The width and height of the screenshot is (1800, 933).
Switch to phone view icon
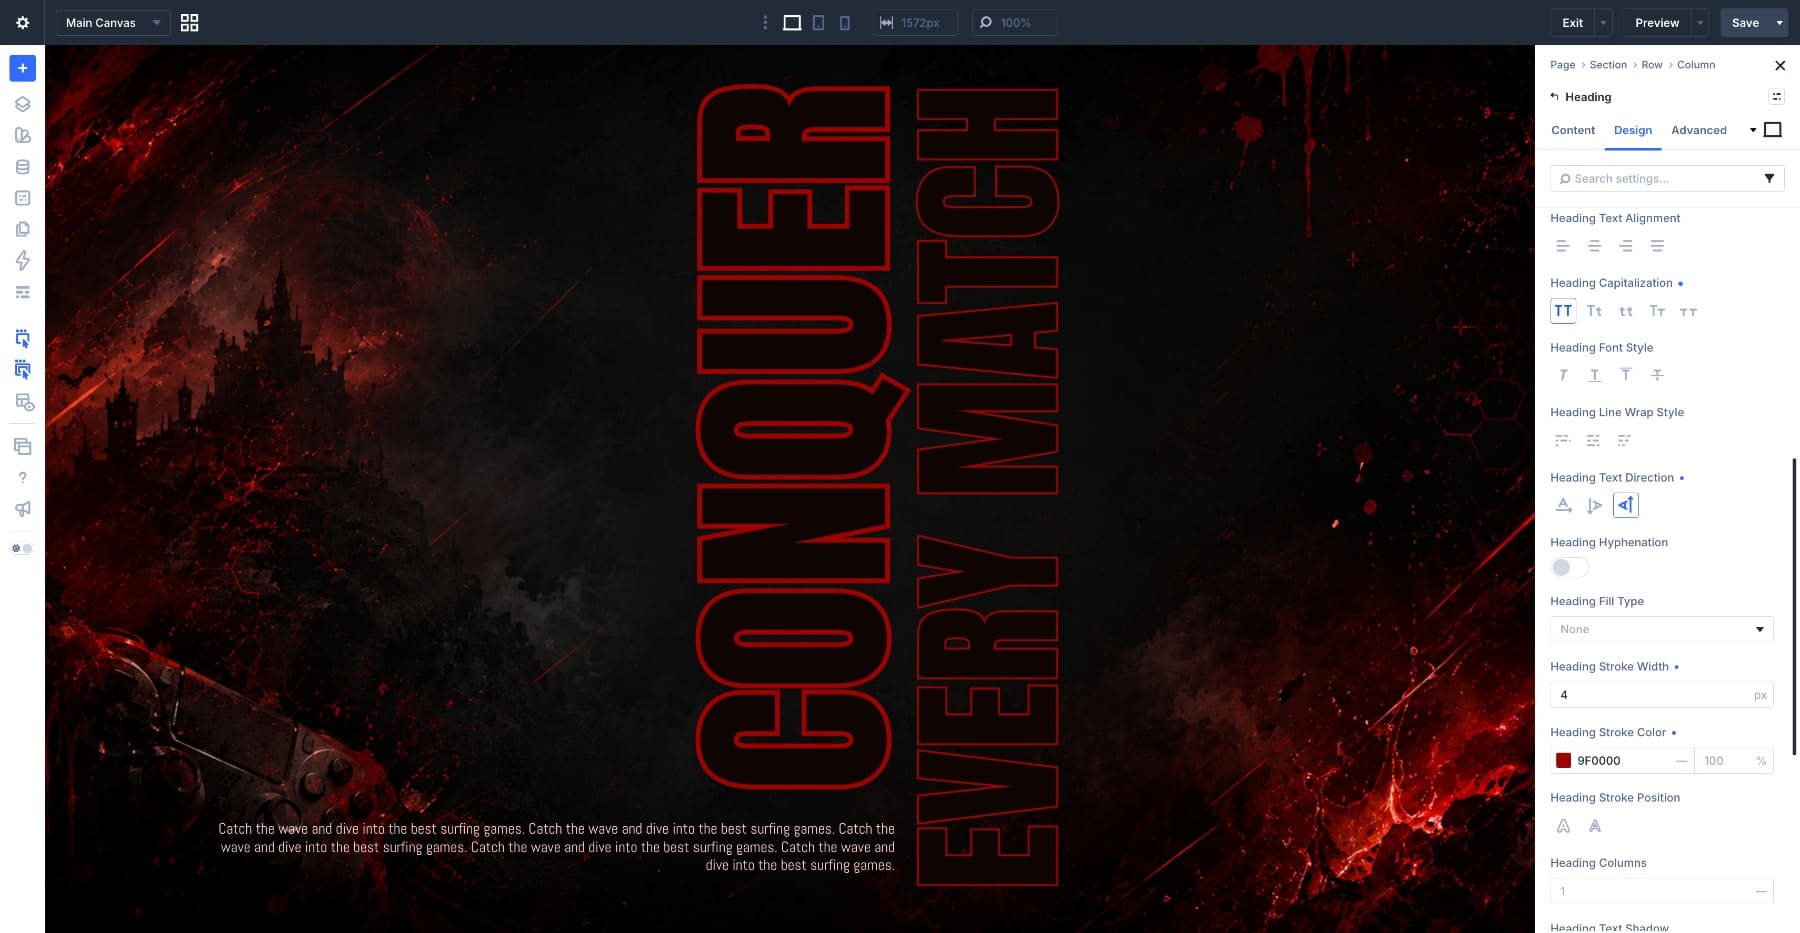click(844, 22)
